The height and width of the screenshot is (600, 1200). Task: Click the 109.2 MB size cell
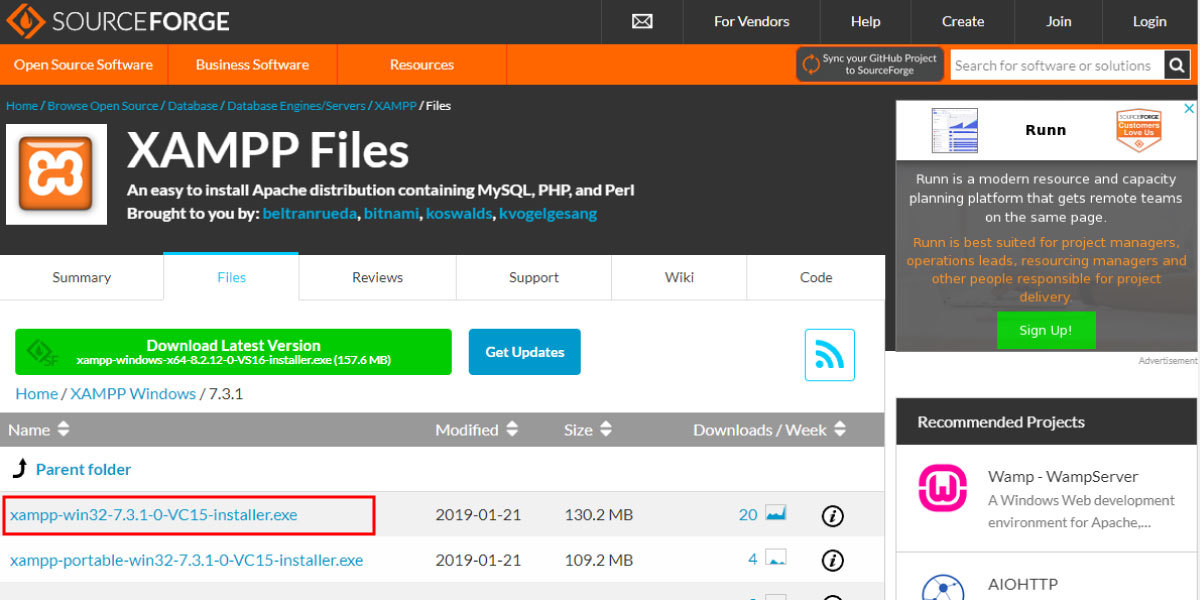click(599, 560)
